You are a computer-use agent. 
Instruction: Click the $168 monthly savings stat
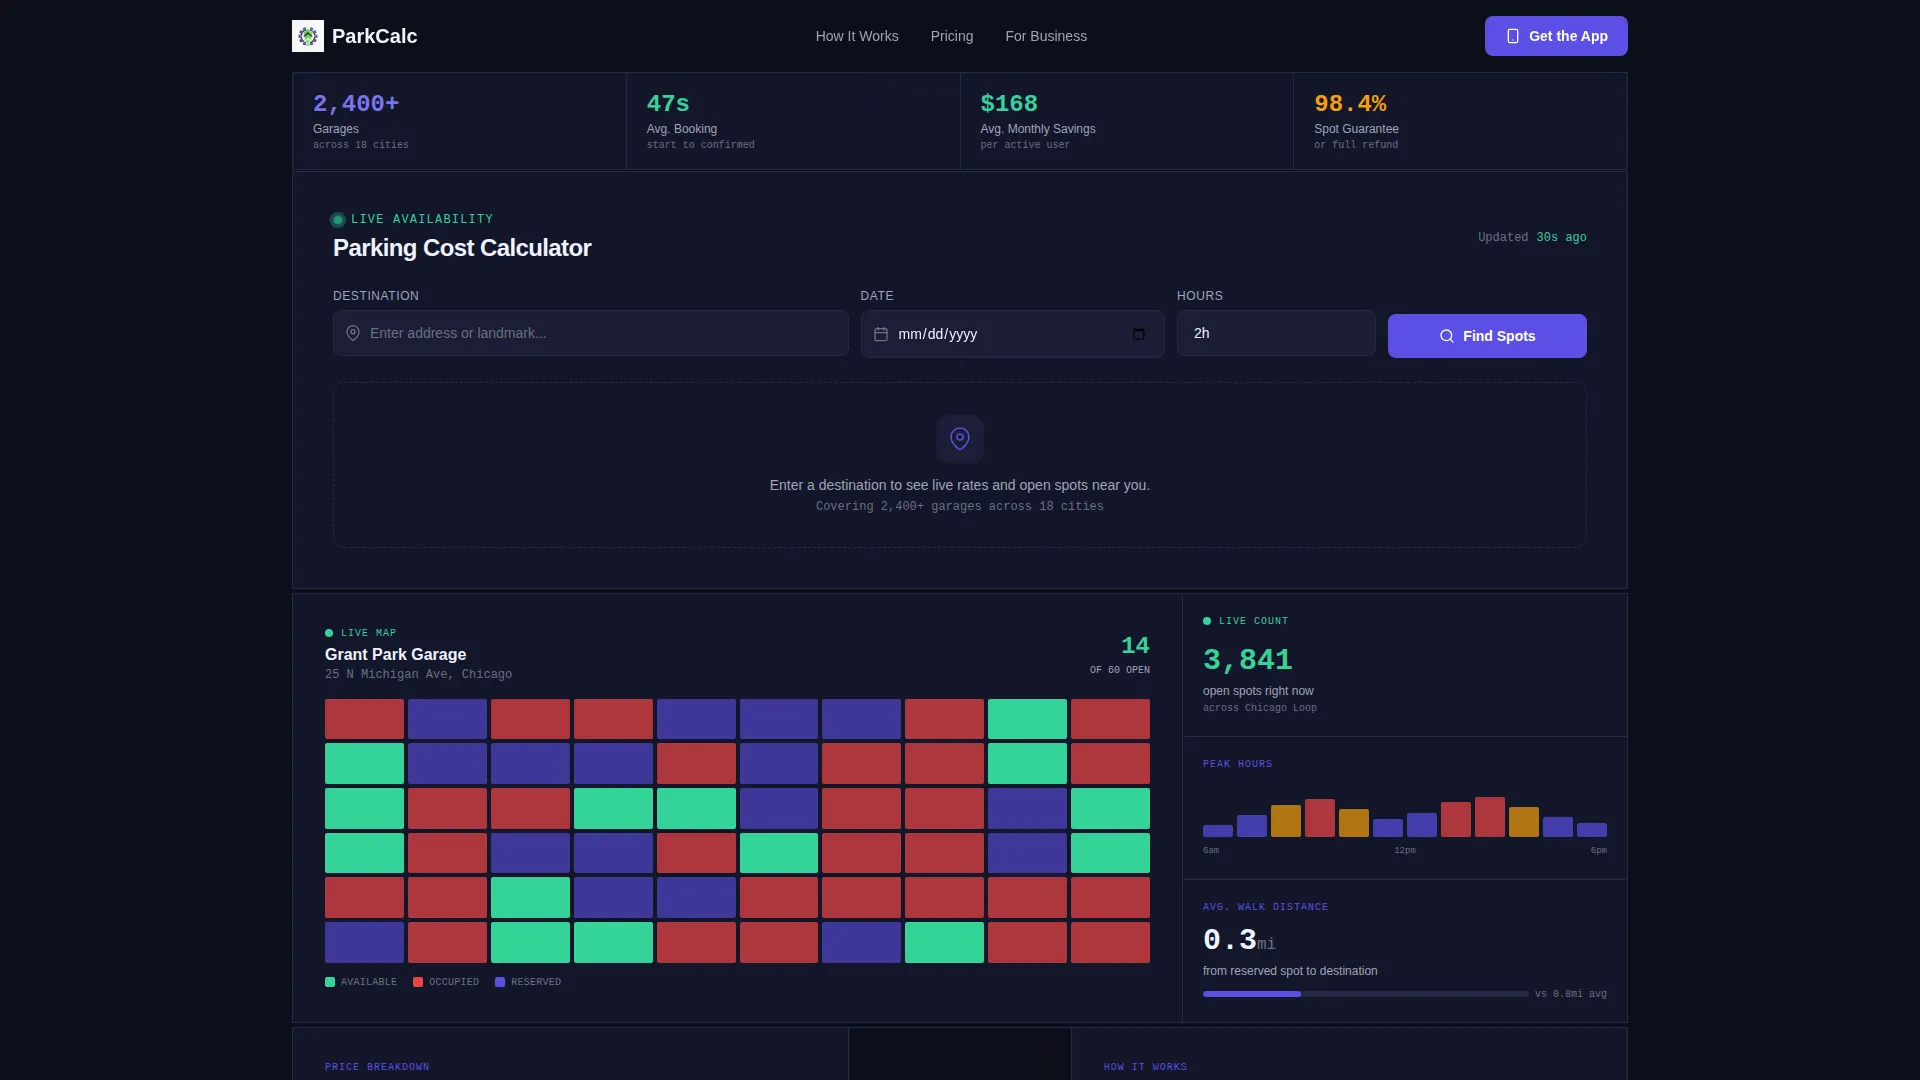[1127, 121]
